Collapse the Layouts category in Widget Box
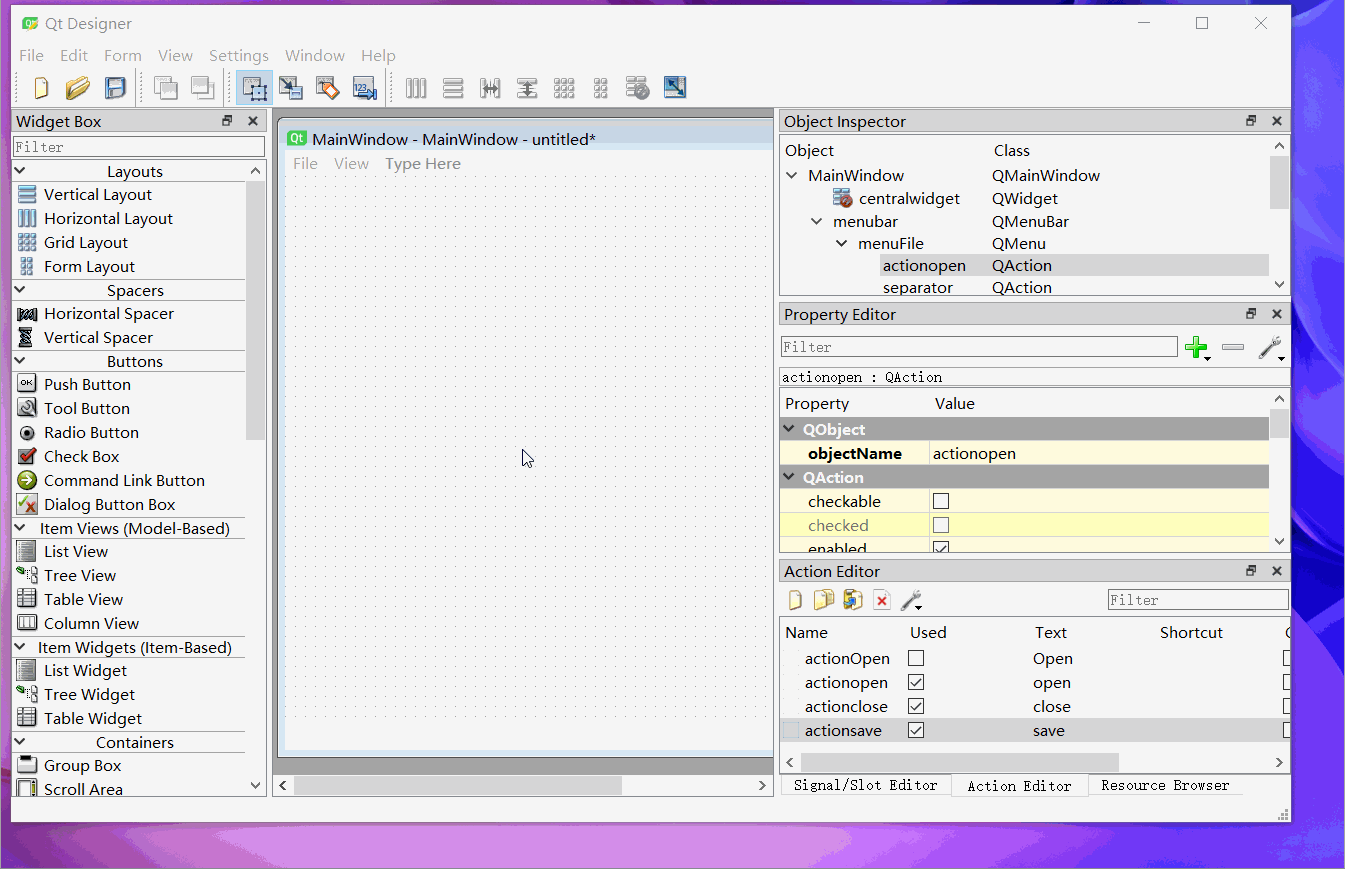The image size is (1345, 869). (x=20, y=171)
